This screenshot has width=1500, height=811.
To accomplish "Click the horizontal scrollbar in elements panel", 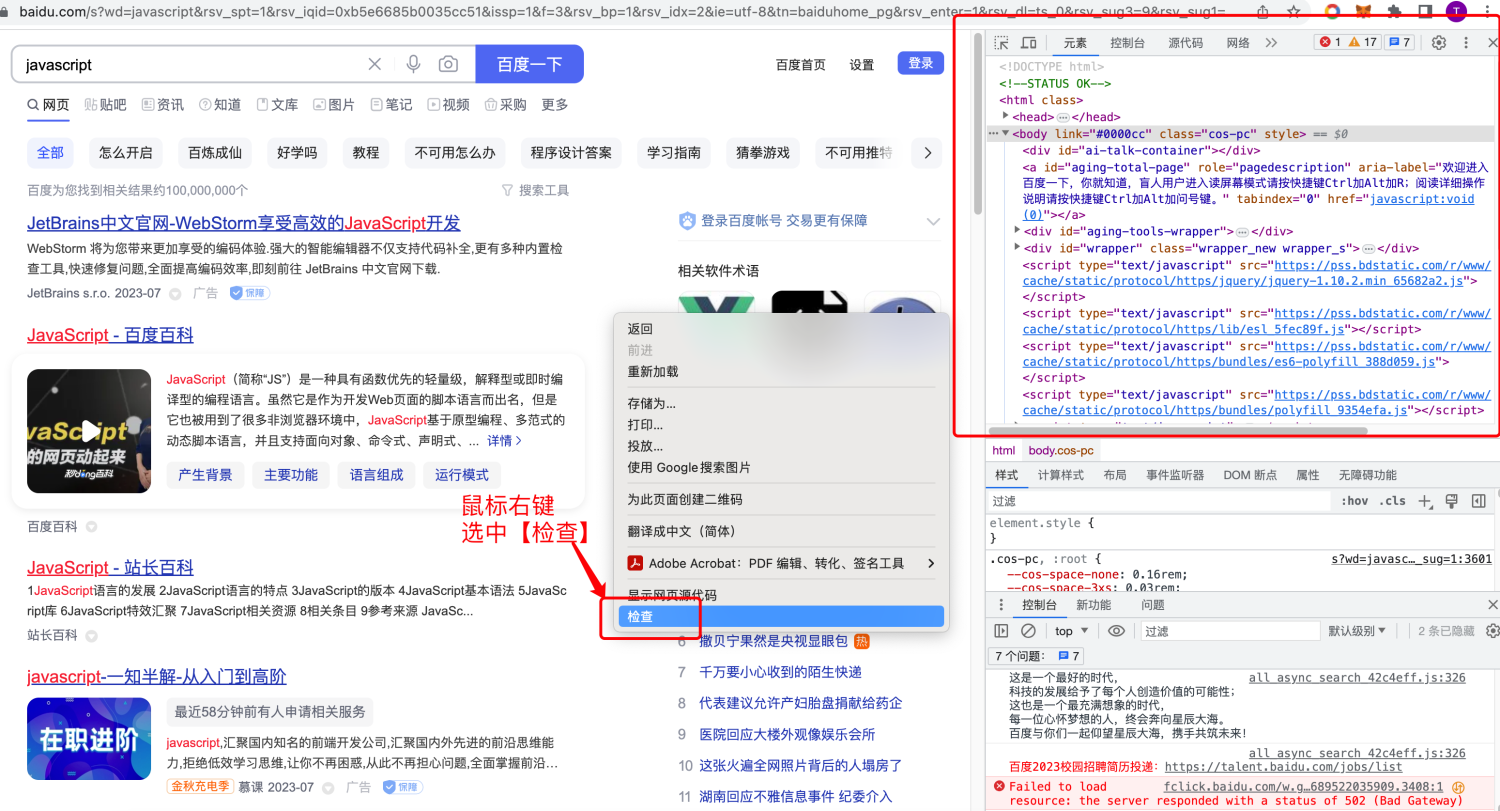I will coord(1176,431).
